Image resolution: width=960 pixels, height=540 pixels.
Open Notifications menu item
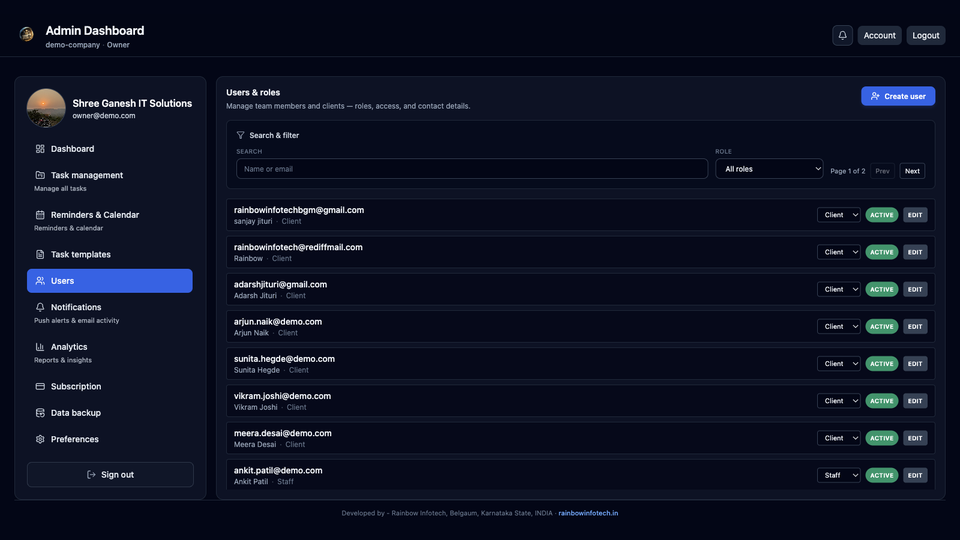point(110,313)
